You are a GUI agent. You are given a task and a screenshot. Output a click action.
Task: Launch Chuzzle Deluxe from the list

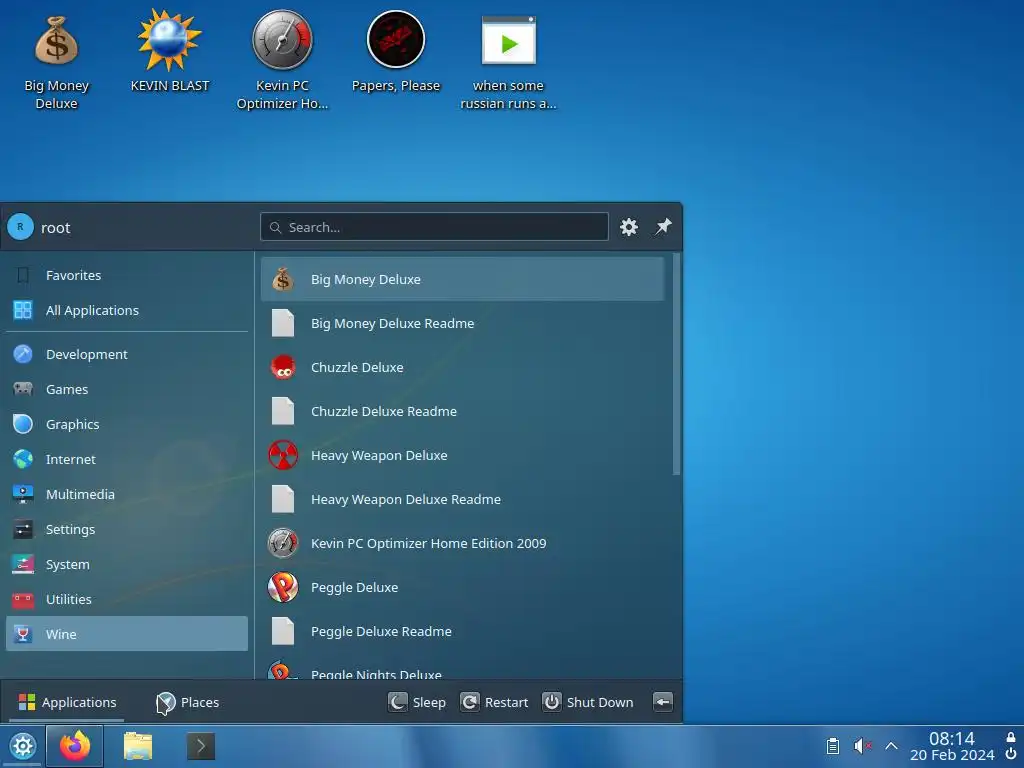(x=462, y=367)
